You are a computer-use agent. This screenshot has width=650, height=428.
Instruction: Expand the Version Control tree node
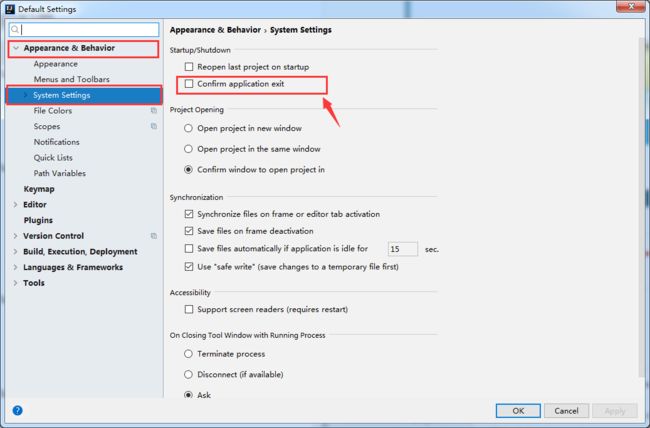(15, 236)
